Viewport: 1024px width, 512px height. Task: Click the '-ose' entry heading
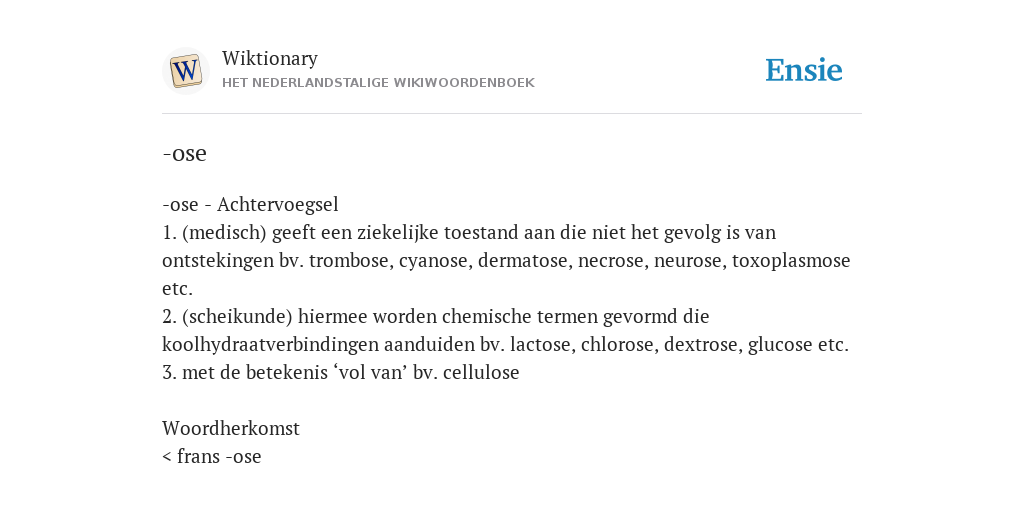[x=184, y=153]
